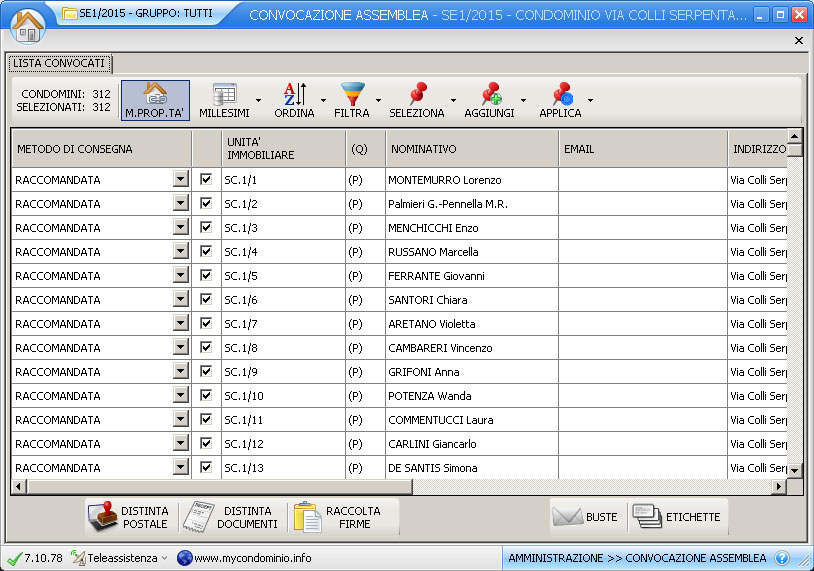This screenshot has width=814, height=571.
Task: Click the METODO DI CONSEGNA column header
Action: click(102, 149)
